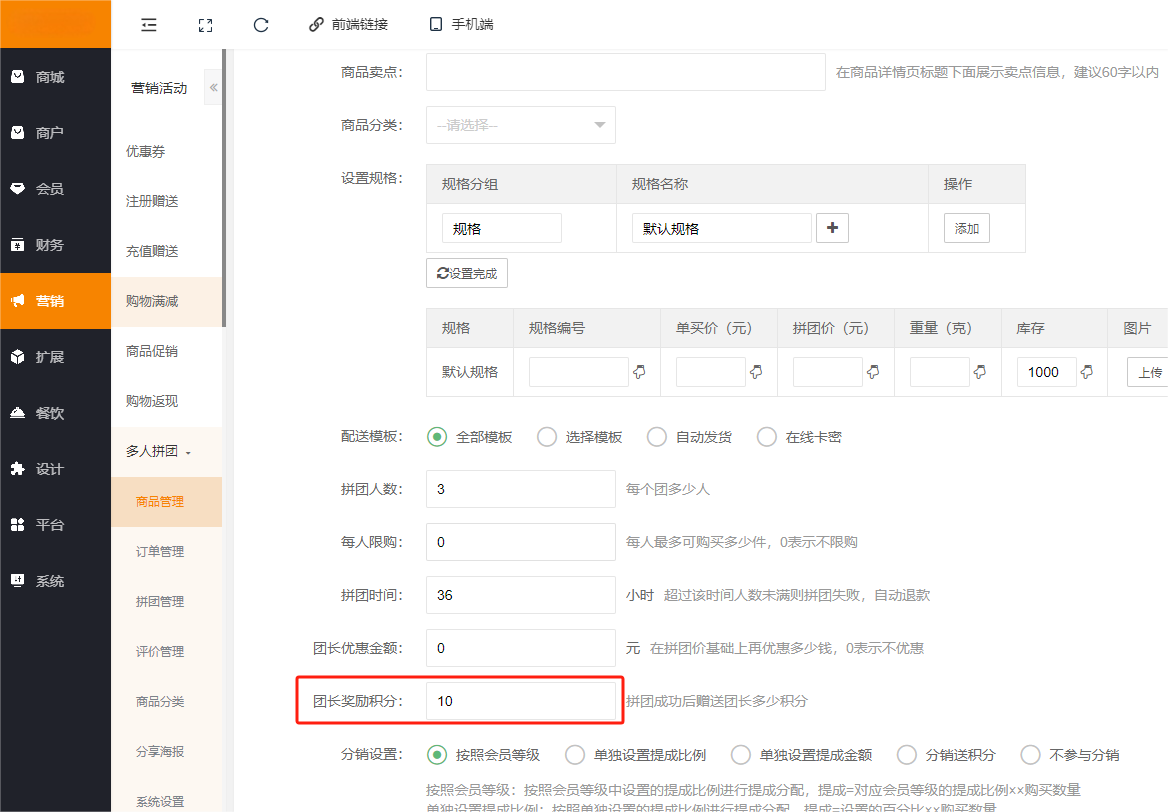1168x812 pixels.
Task: Click the 上传 image button
Action: [1148, 372]
